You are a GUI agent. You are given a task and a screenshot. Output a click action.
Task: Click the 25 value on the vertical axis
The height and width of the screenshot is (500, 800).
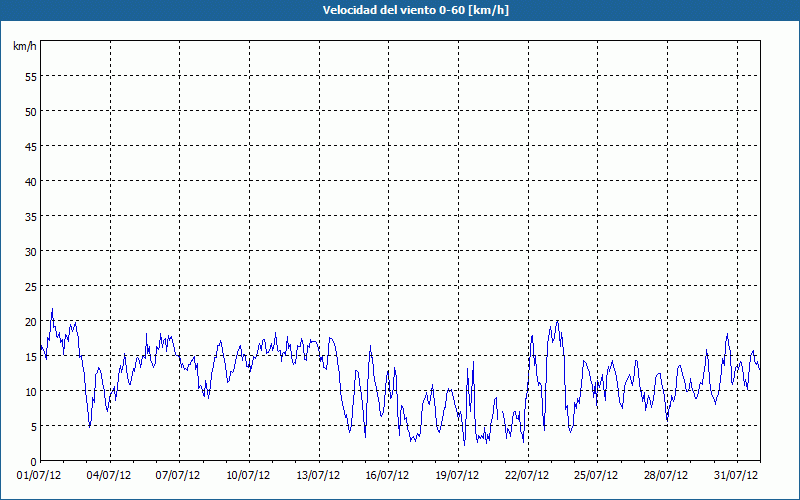coord(31,287)
